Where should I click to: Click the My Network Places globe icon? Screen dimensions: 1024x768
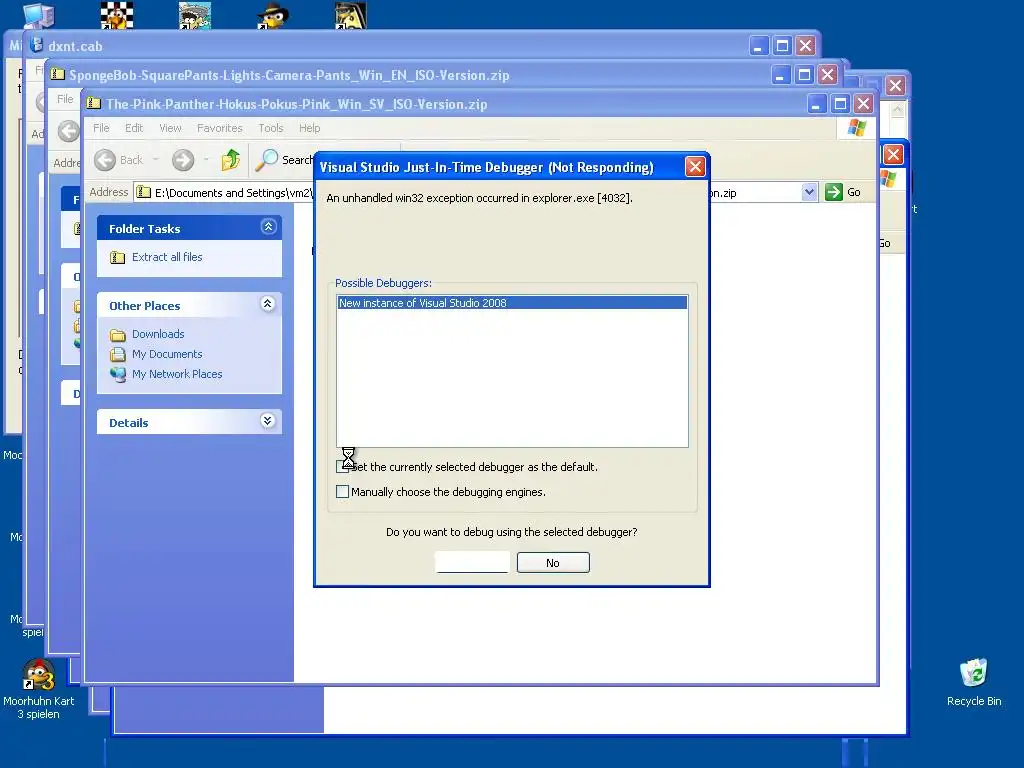[x=118, y=375]
